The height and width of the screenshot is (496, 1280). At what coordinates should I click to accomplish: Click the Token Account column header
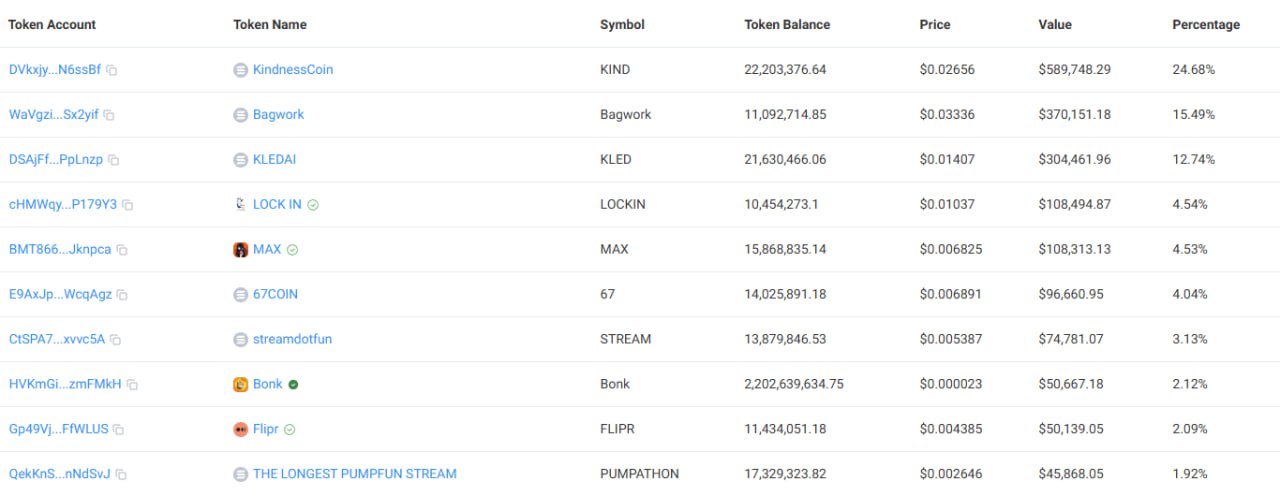coord(53,25)
